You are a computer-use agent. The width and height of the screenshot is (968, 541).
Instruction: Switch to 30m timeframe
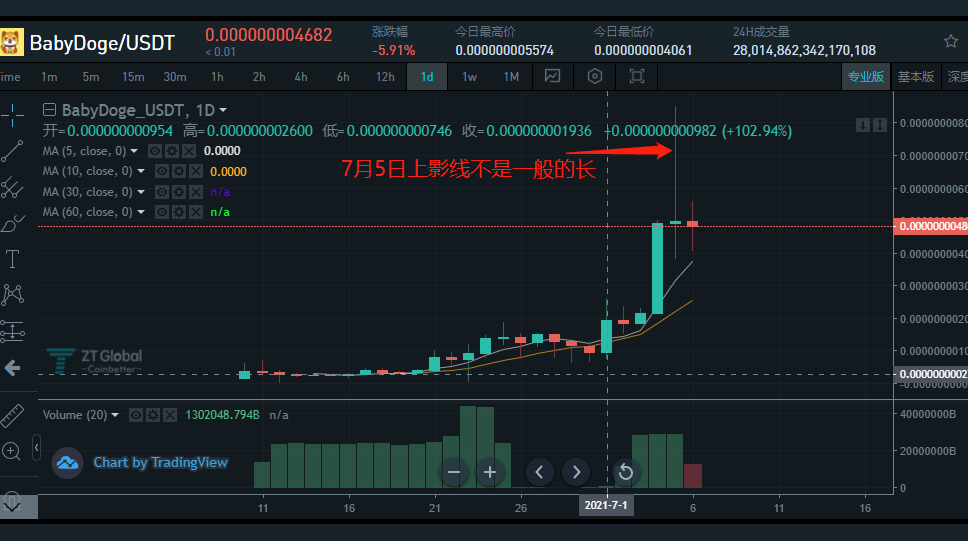pos(175,77)
